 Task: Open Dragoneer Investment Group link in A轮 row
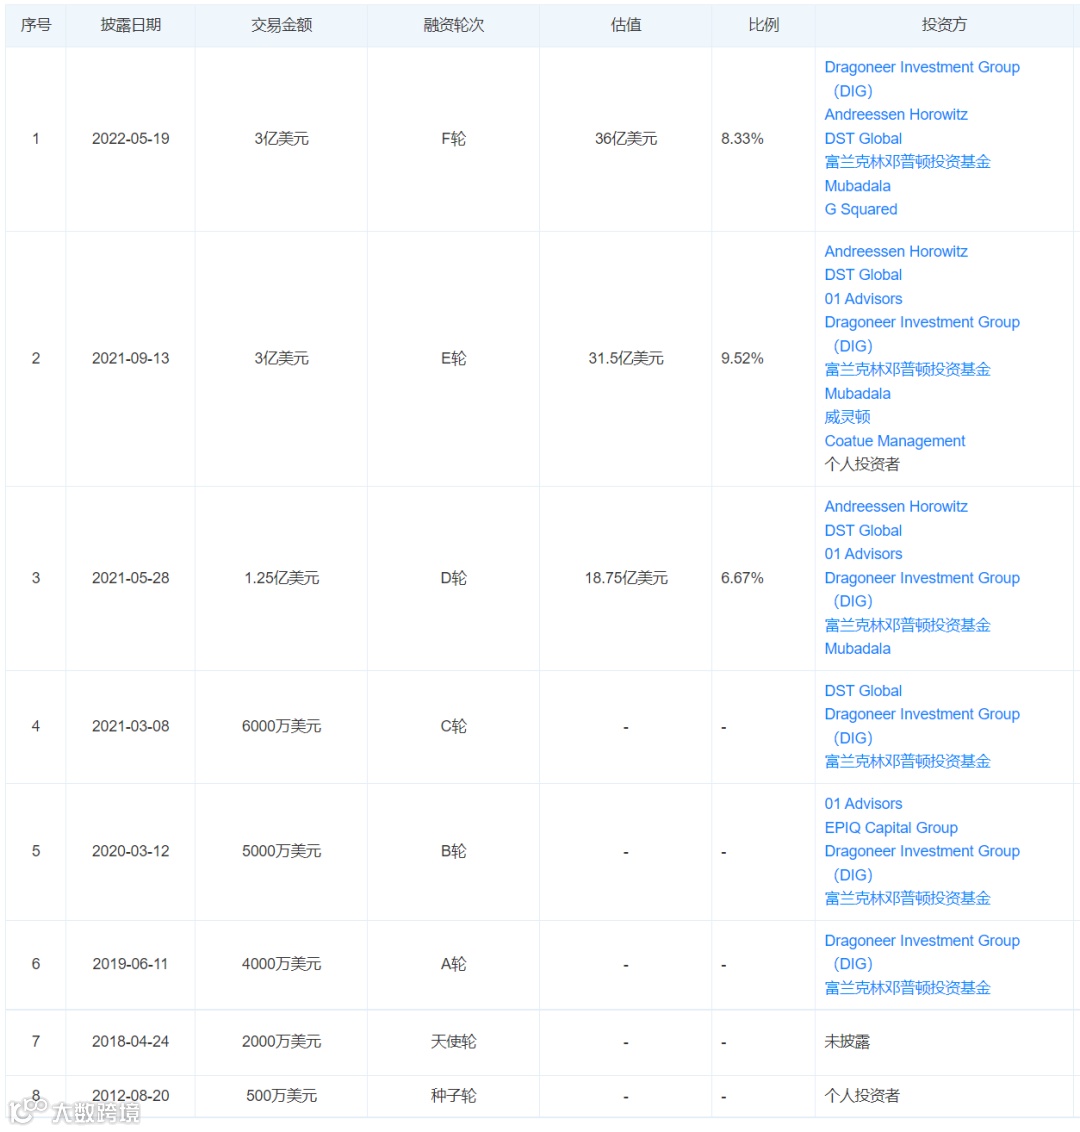pyautogui.click(x=922, y=952)
